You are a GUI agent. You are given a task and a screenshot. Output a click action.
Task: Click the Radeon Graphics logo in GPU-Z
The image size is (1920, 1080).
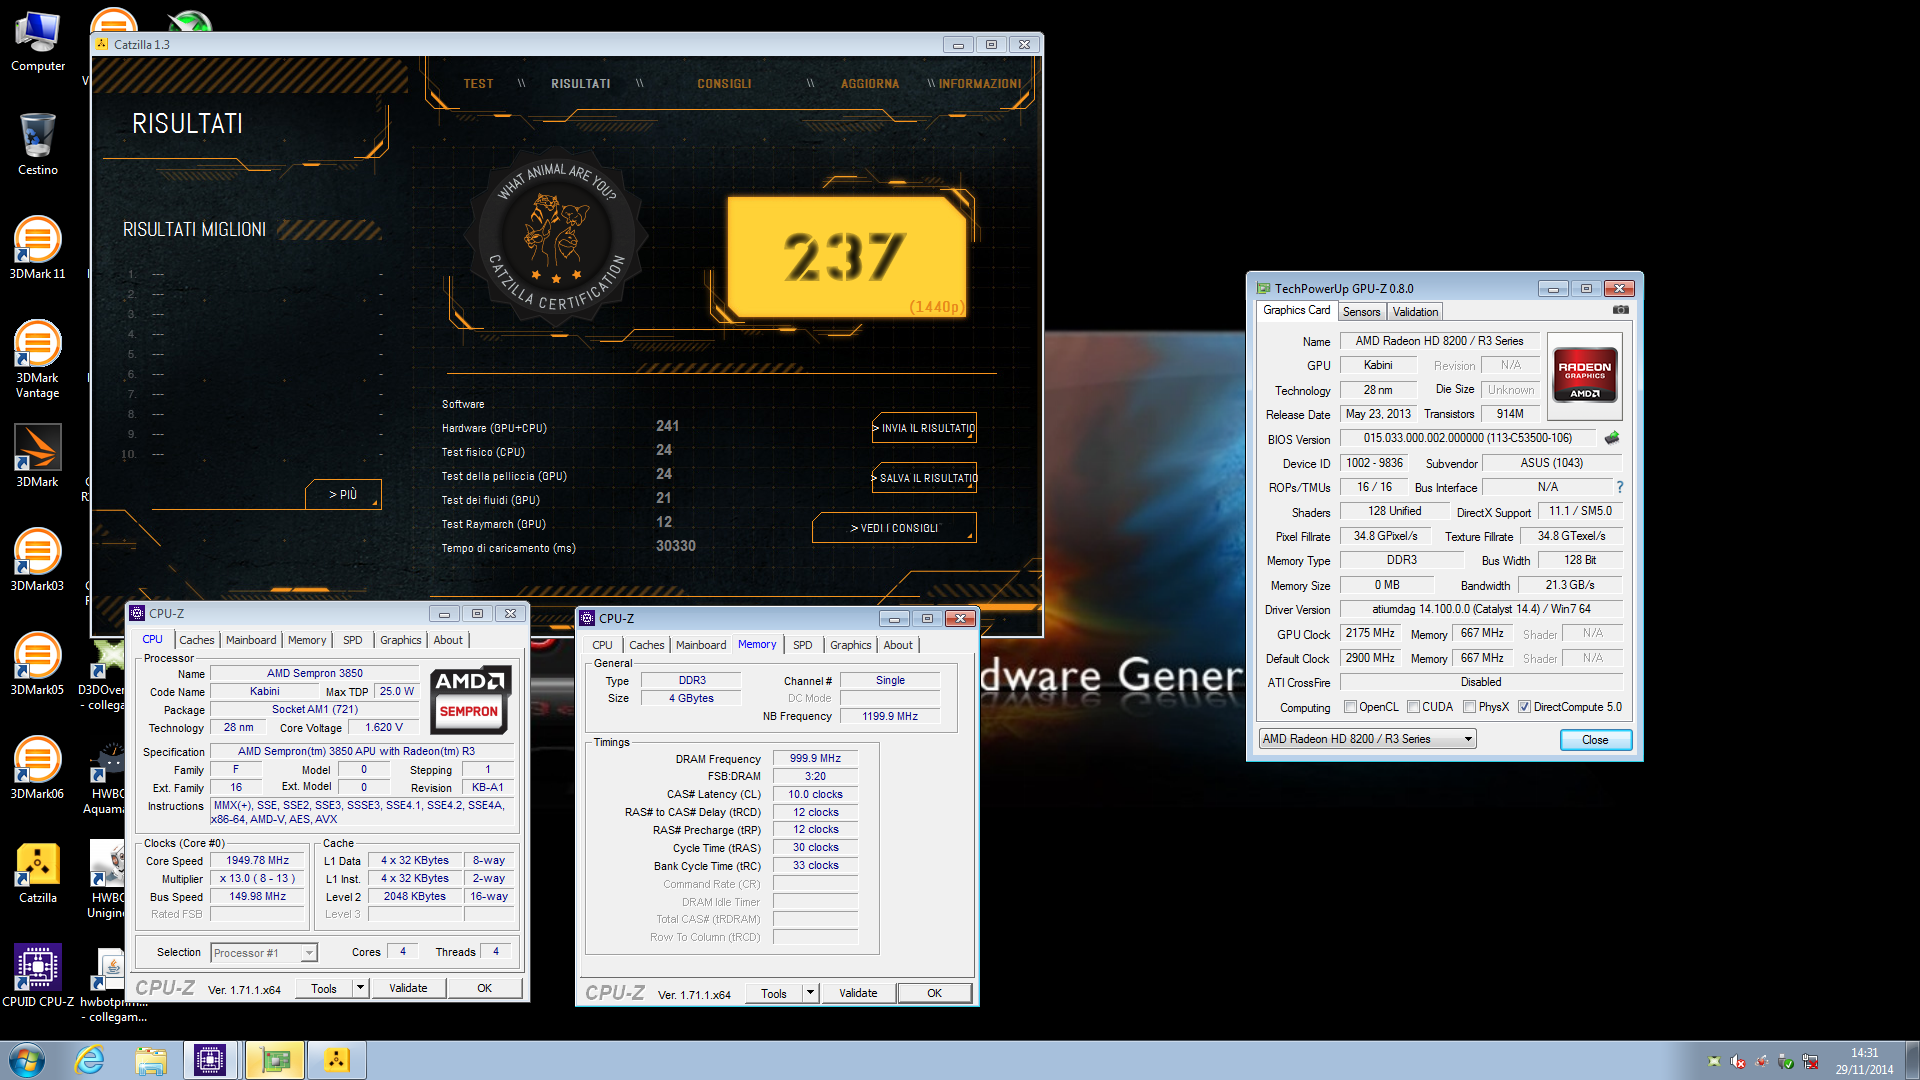[x=1584, y=376]
